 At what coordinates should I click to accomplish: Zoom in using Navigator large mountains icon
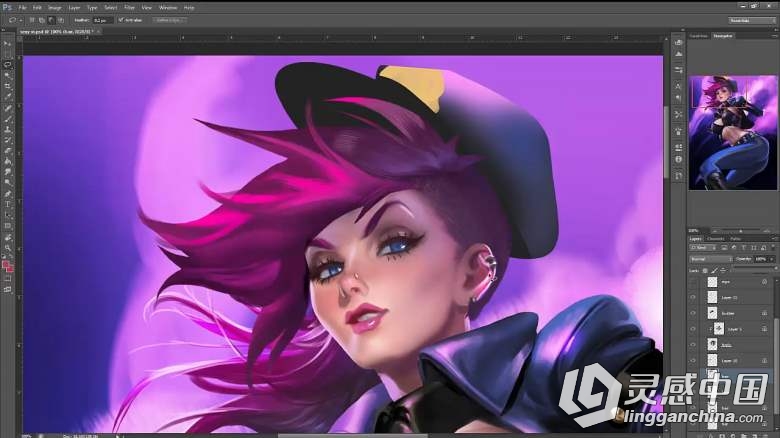pos(767,231)
